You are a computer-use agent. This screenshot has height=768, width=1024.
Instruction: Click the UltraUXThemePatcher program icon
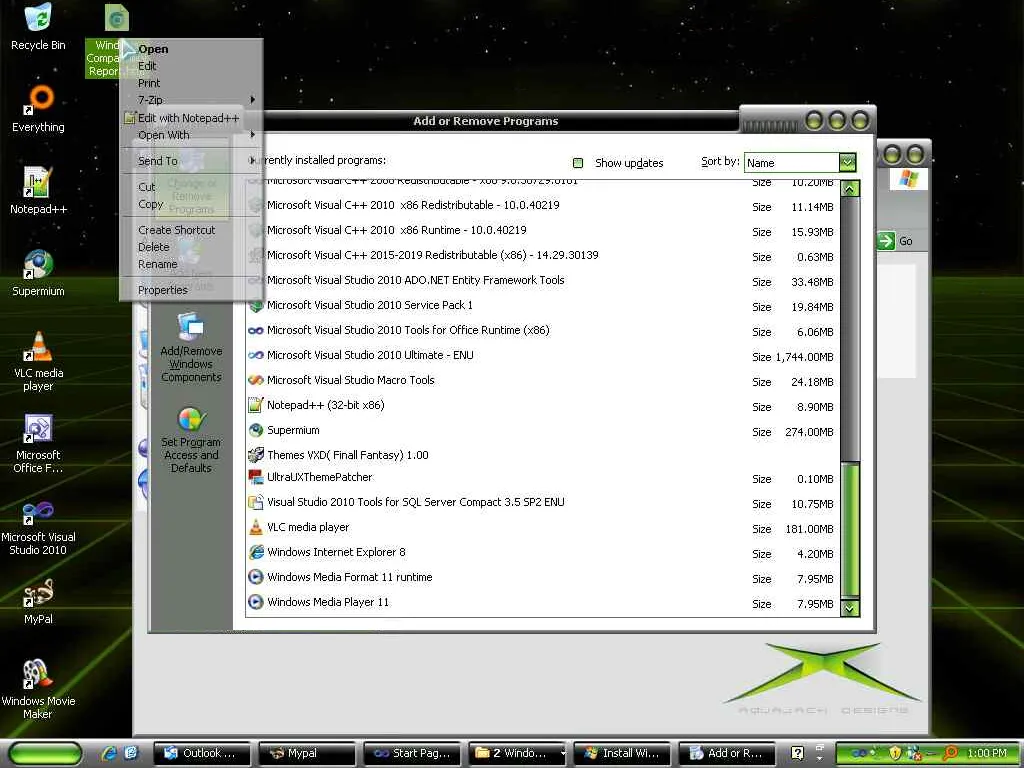[x=255, y=477]
